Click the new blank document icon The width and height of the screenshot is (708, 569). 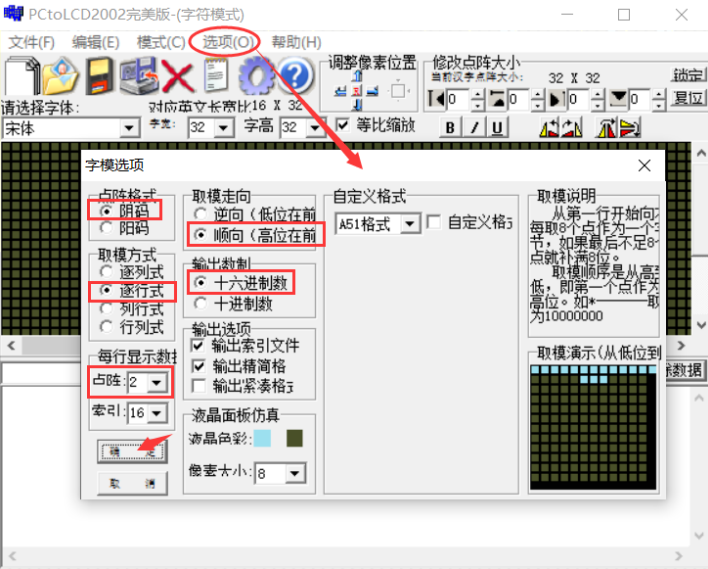click(x=23, y=75)
